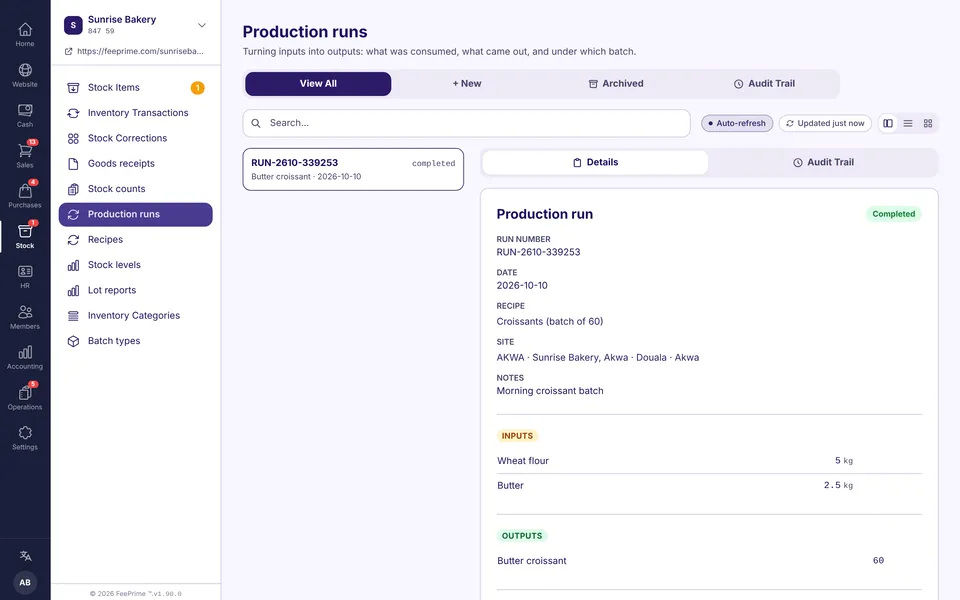960x600 pixels.
Task: Open the Website globe icon
Action: (25, 70)
